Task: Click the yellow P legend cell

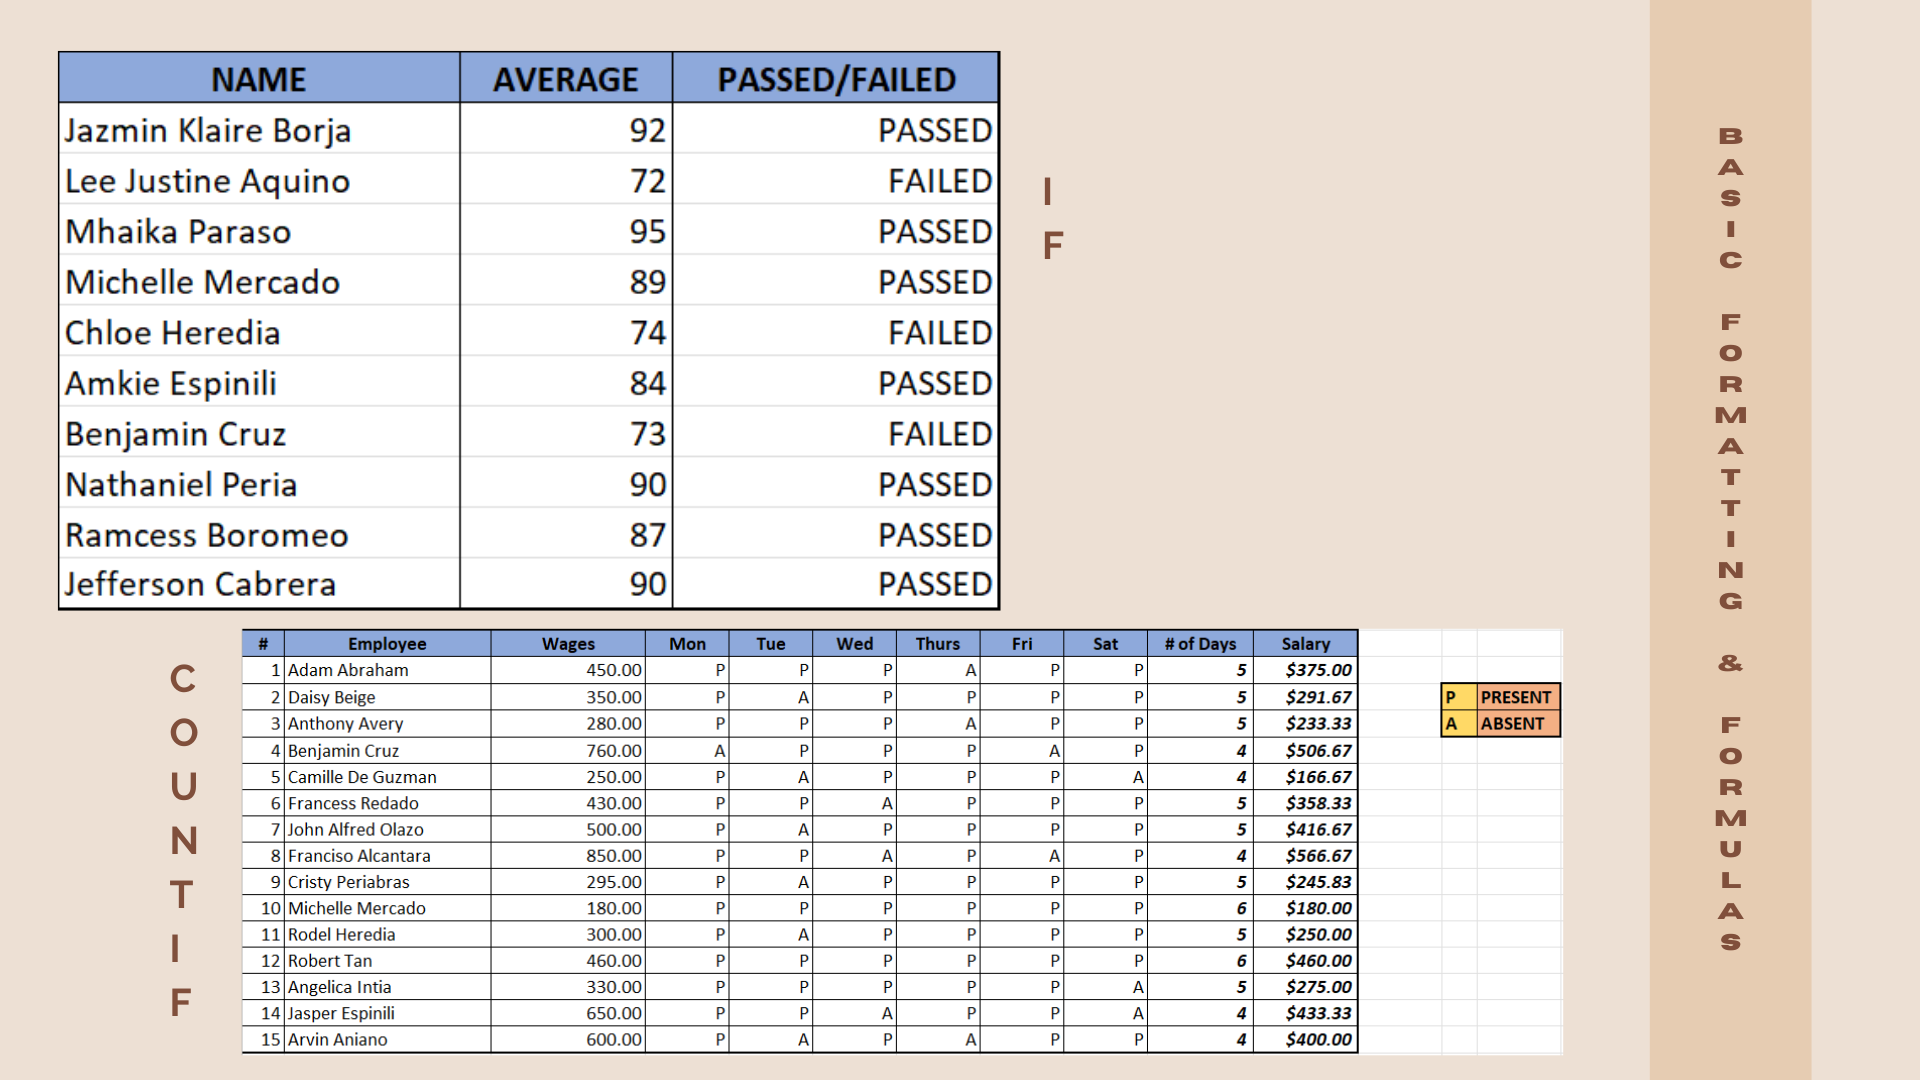Action: (x=1457, y=697)
